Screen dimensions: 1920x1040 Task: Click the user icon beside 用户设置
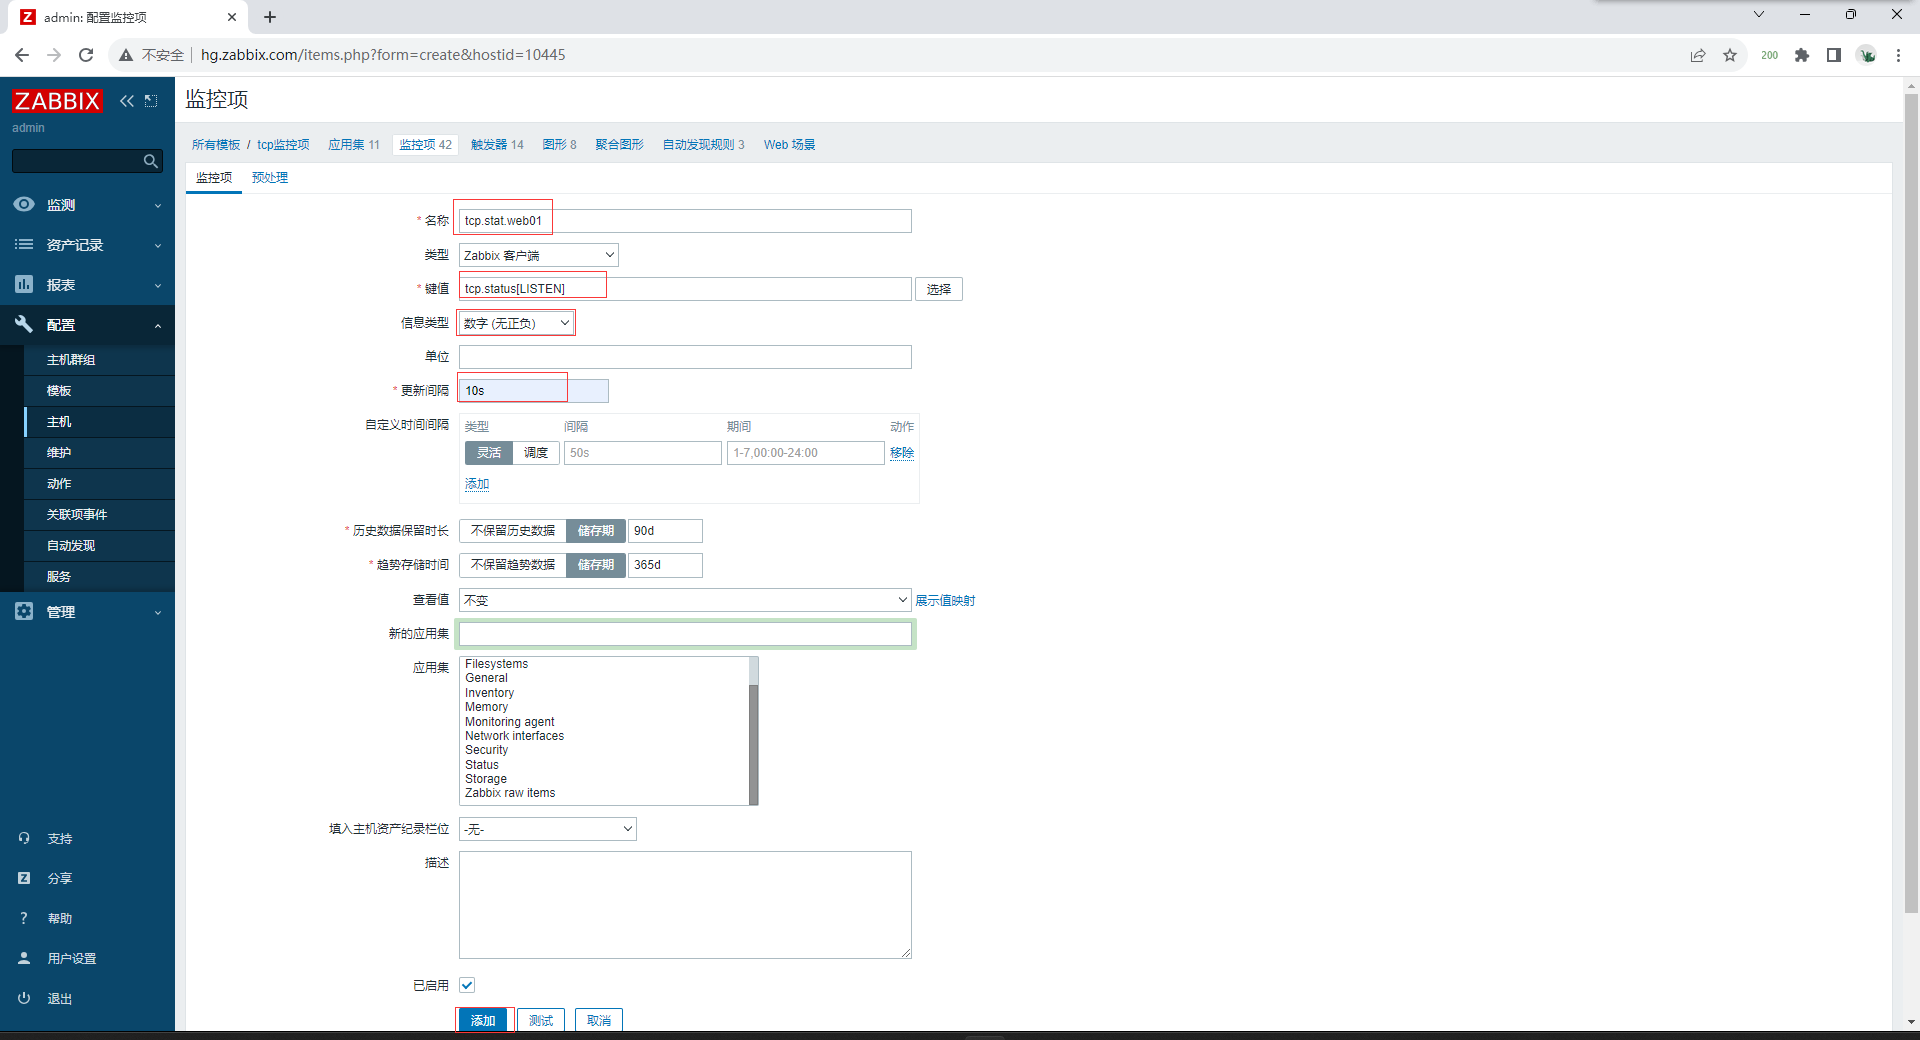pyautogui.click(x=24, y=958)
